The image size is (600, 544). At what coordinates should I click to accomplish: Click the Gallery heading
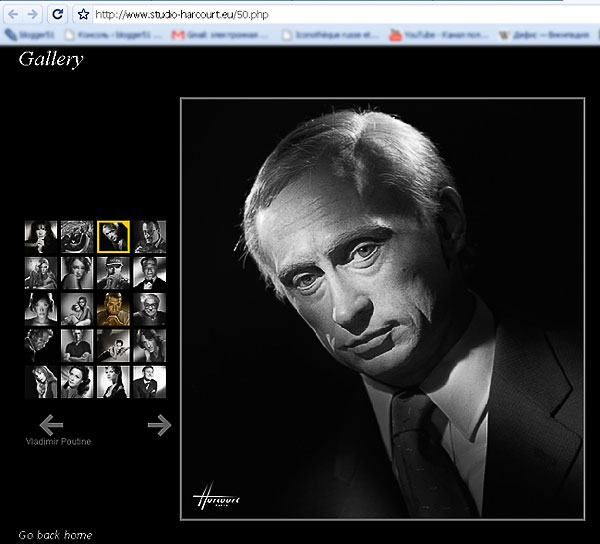51,59
